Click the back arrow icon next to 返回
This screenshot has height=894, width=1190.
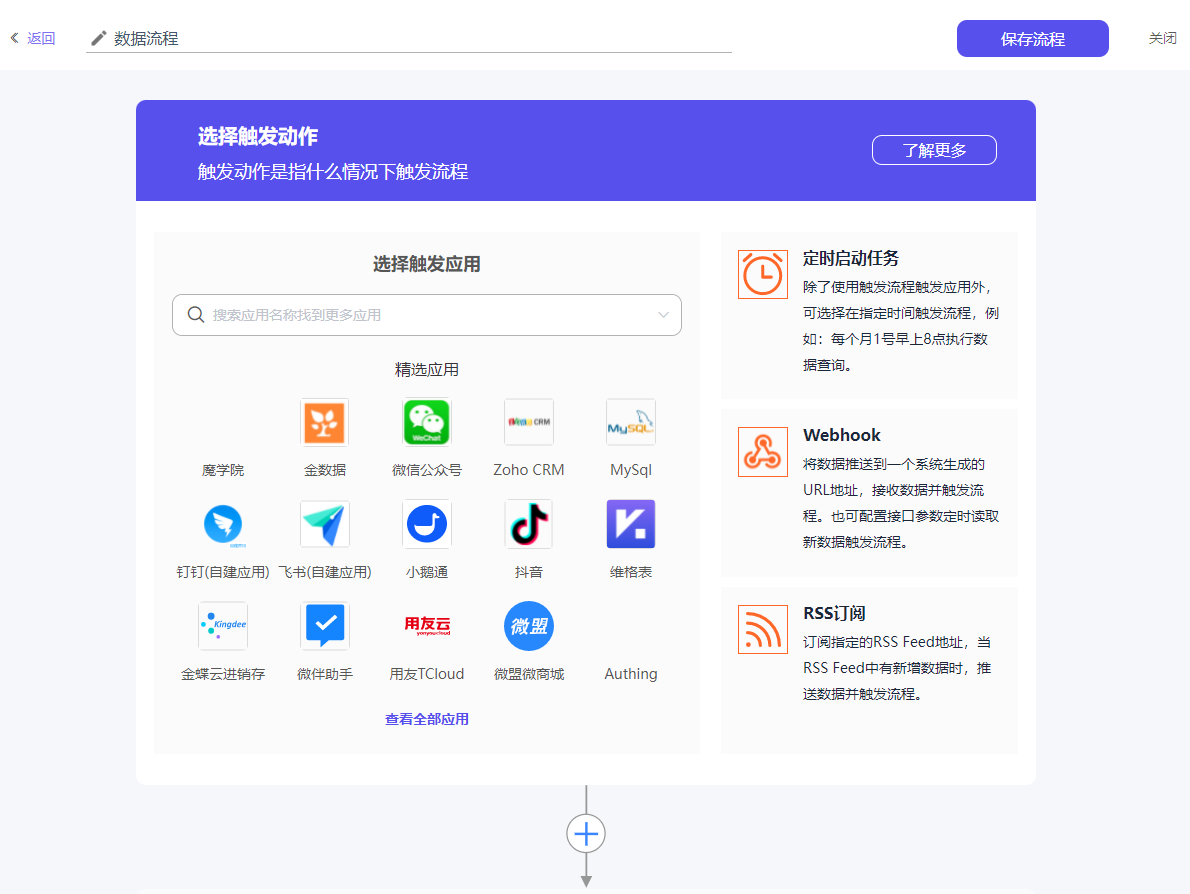coord(14,38)
